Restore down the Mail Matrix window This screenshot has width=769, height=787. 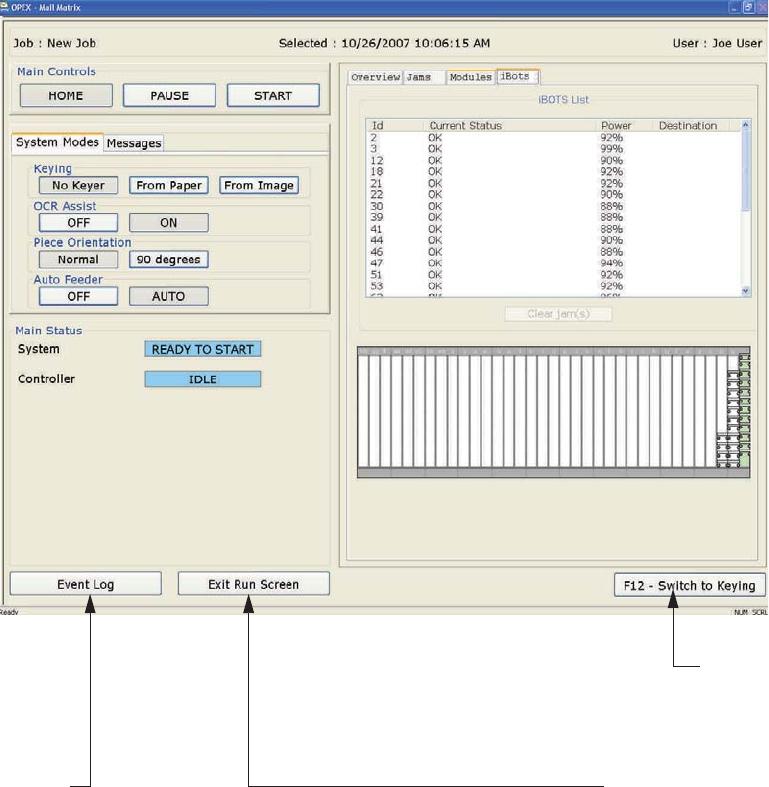point(748,8)
